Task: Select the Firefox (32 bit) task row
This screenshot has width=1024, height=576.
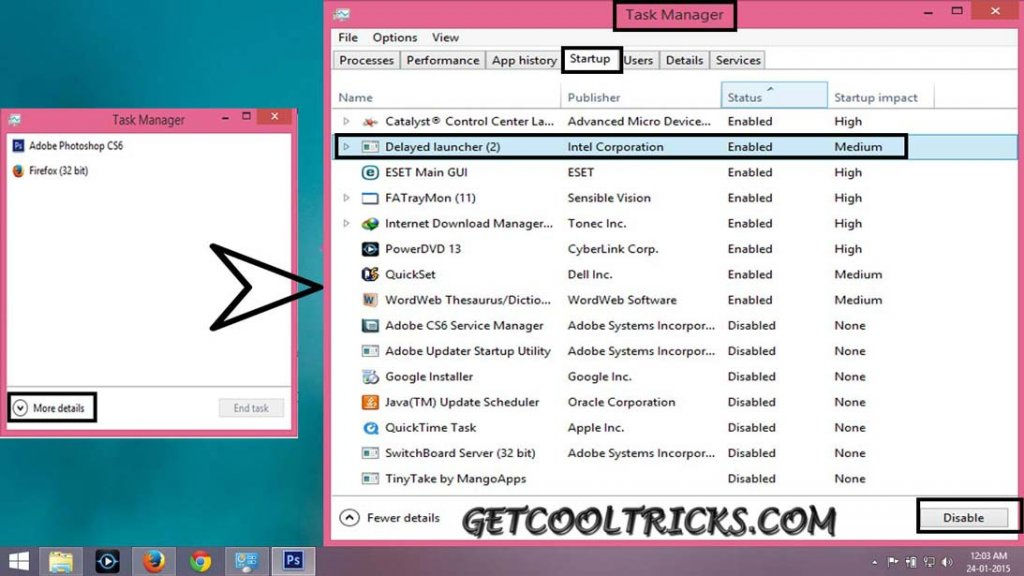Action: coord(149,170)
